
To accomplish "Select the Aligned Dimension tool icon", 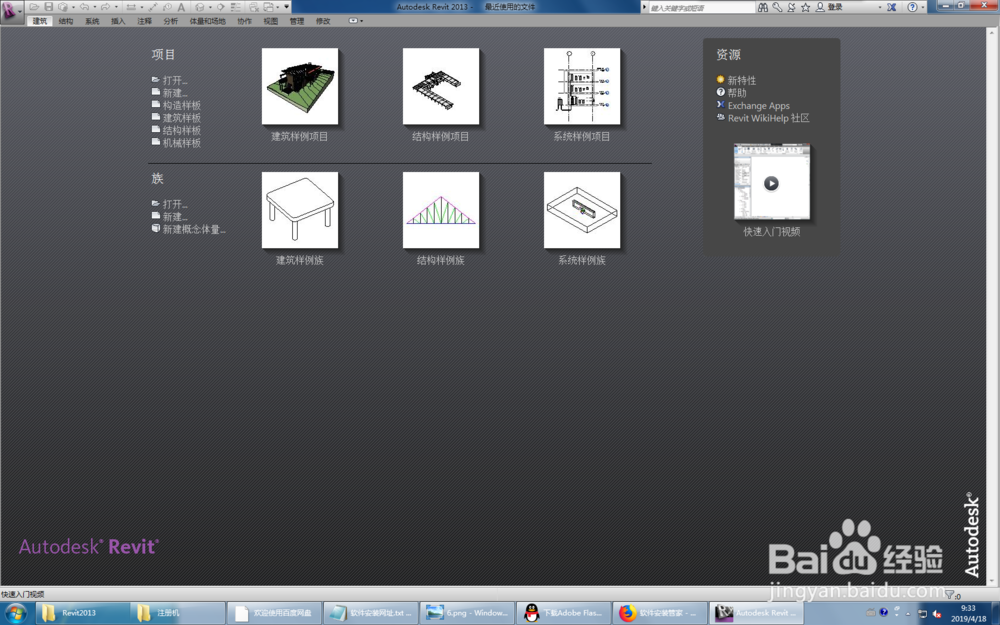I will (x=153, y=7).
